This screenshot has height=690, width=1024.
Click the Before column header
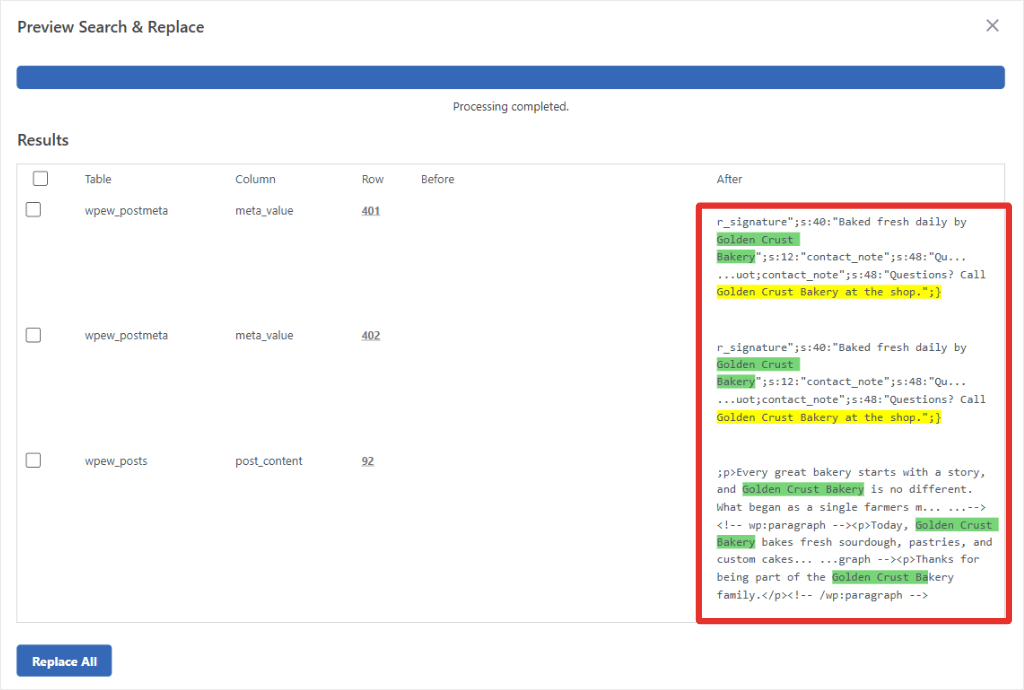(x=438, y=179)
